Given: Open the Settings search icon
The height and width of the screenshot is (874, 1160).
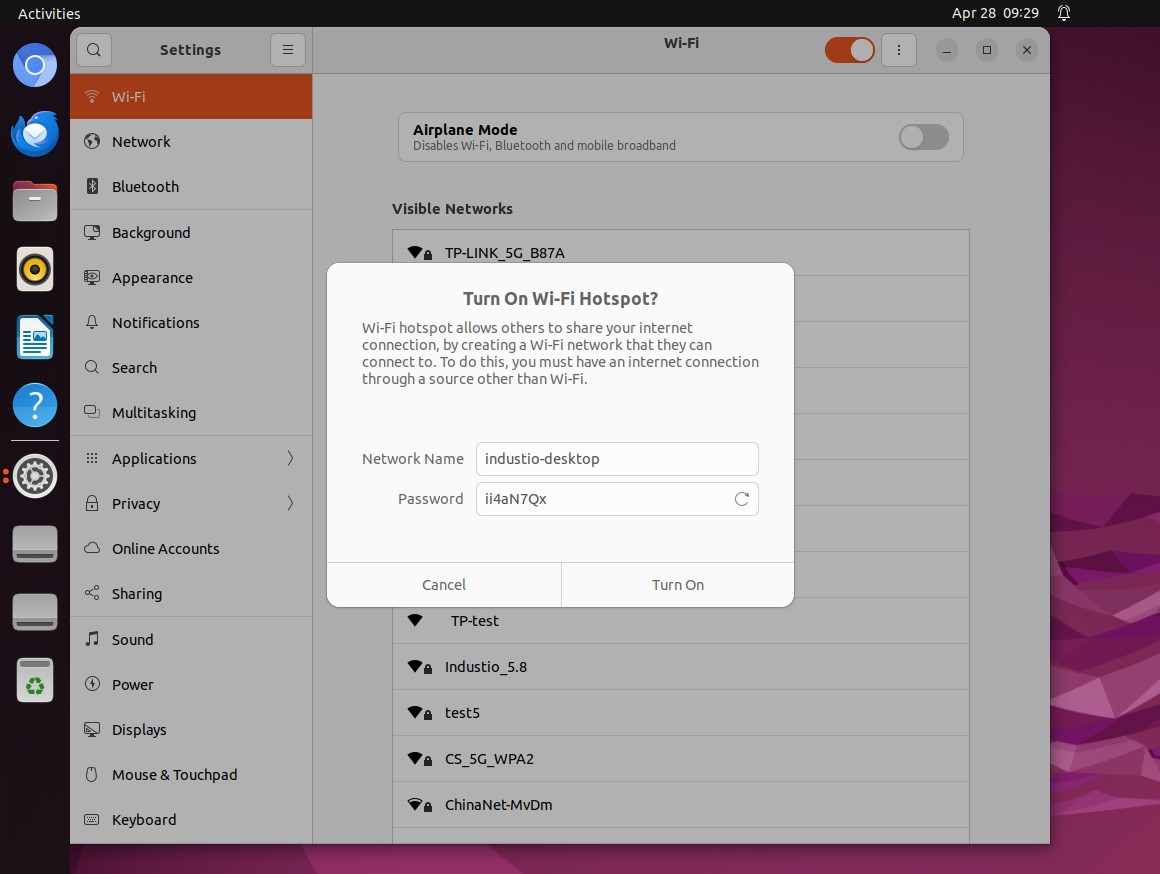Looking at the screenshot, I should (x=93, y=49).
